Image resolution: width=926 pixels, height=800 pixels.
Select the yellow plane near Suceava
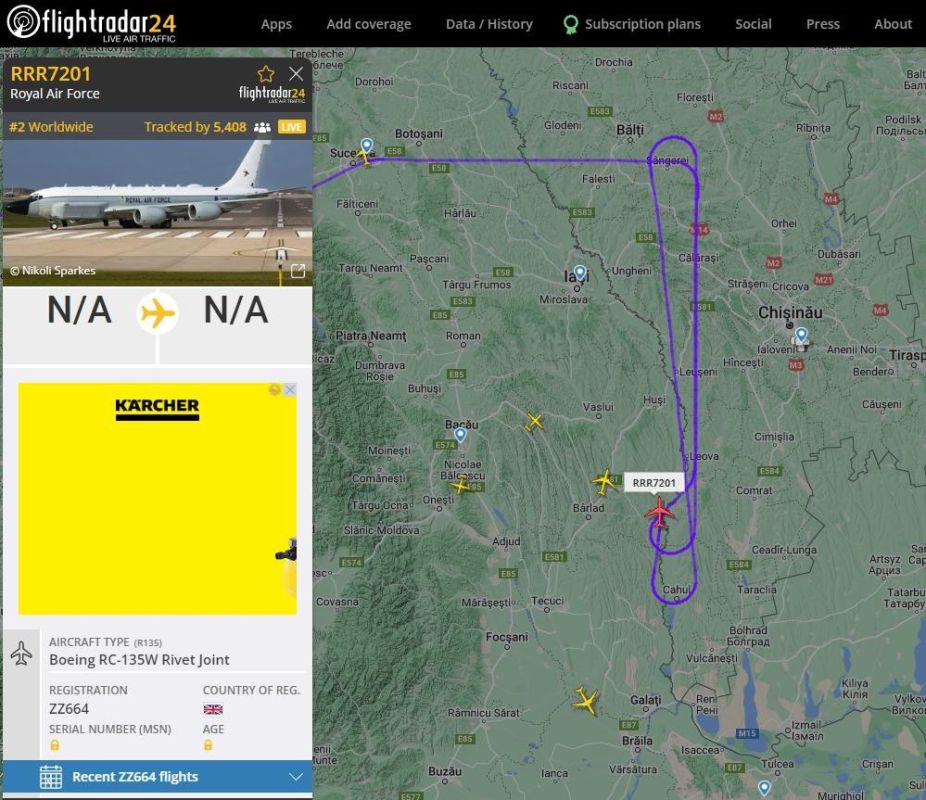tap(365, 156)
